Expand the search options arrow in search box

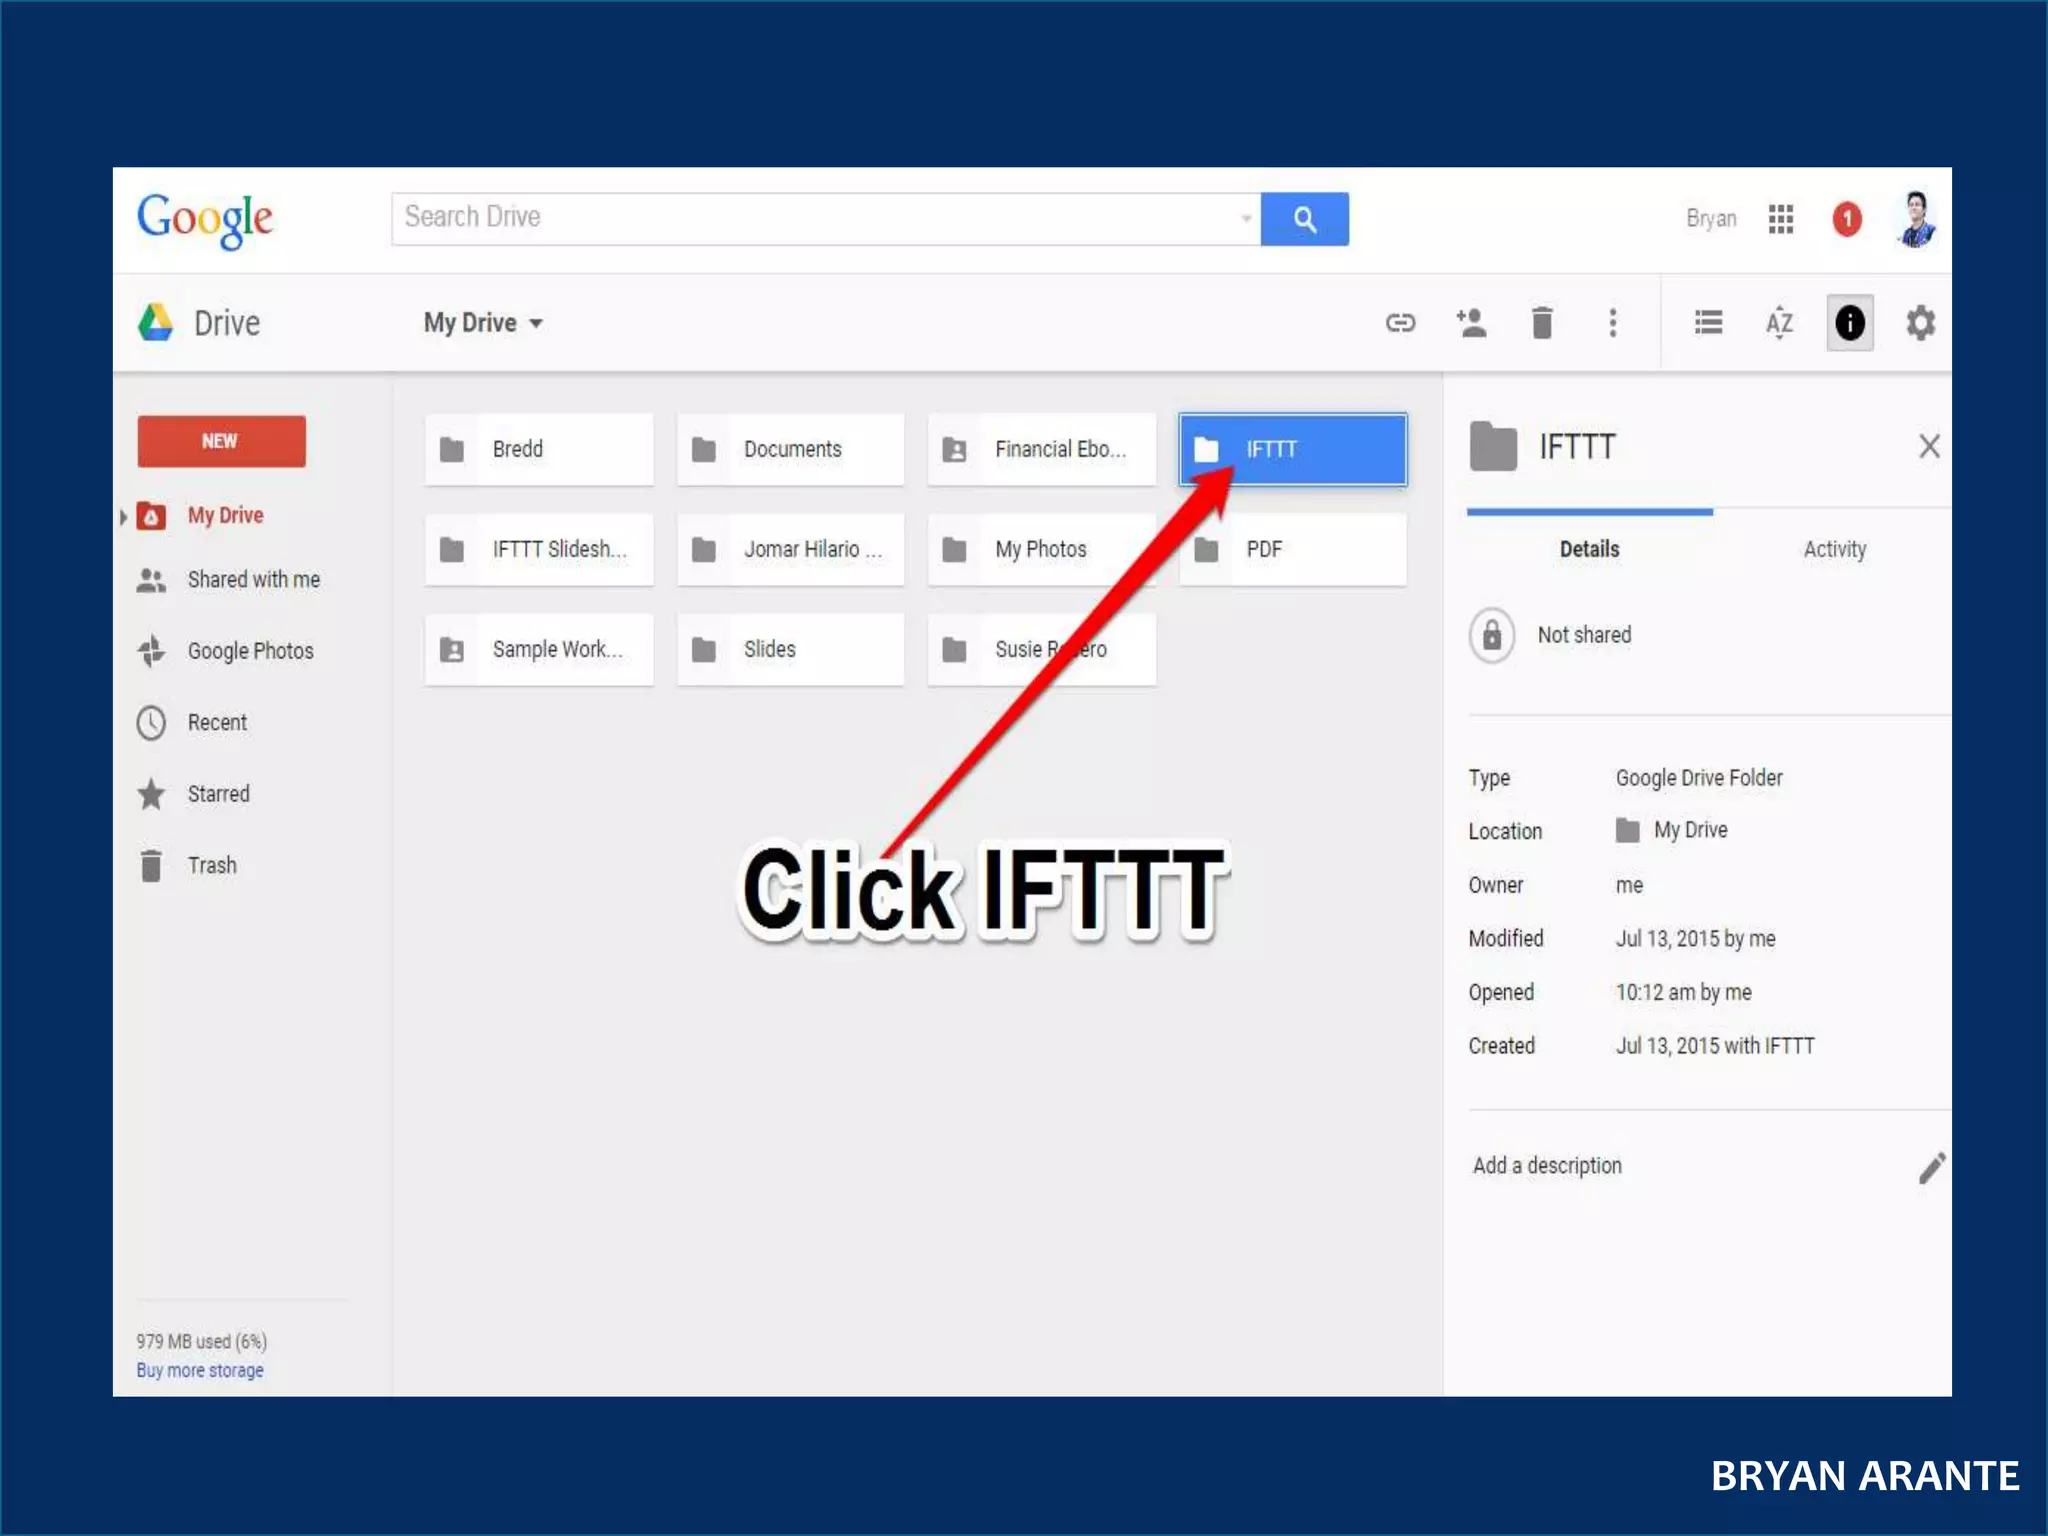[1246, 219]
